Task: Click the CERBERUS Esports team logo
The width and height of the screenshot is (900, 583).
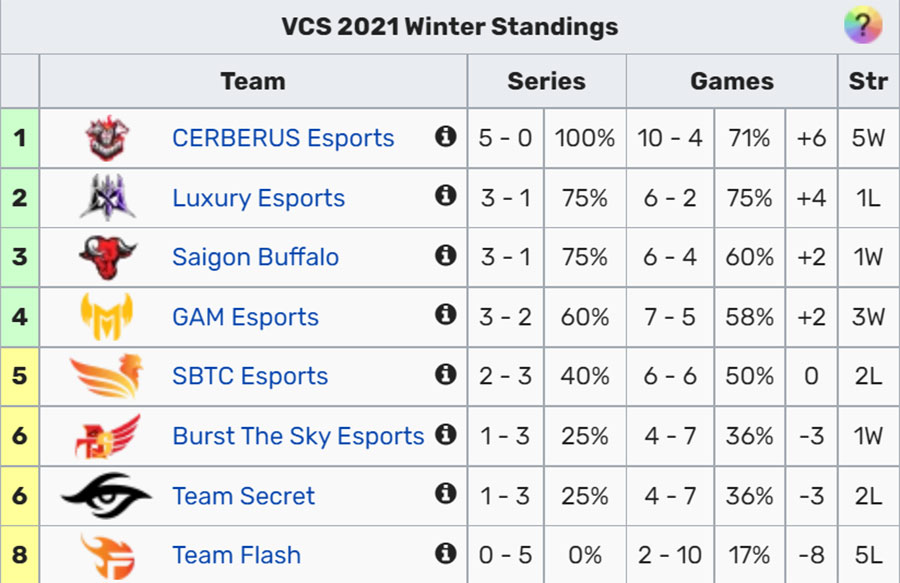Action: coord(107,138)
